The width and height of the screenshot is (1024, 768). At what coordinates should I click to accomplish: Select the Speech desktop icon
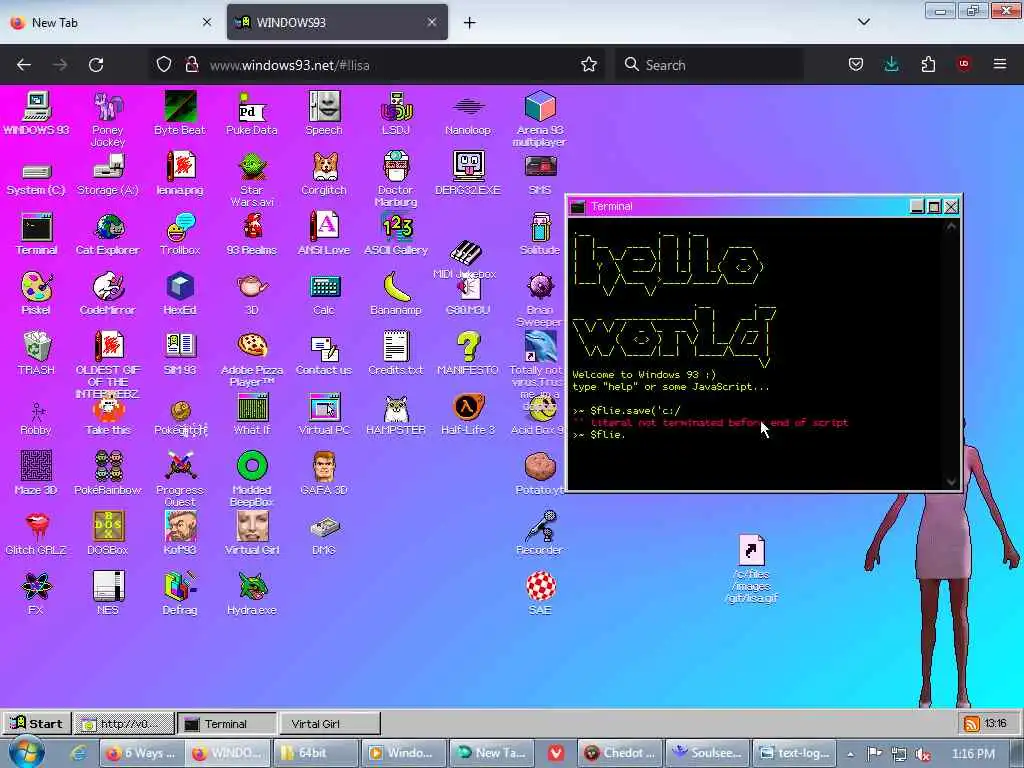coord(324,114)
